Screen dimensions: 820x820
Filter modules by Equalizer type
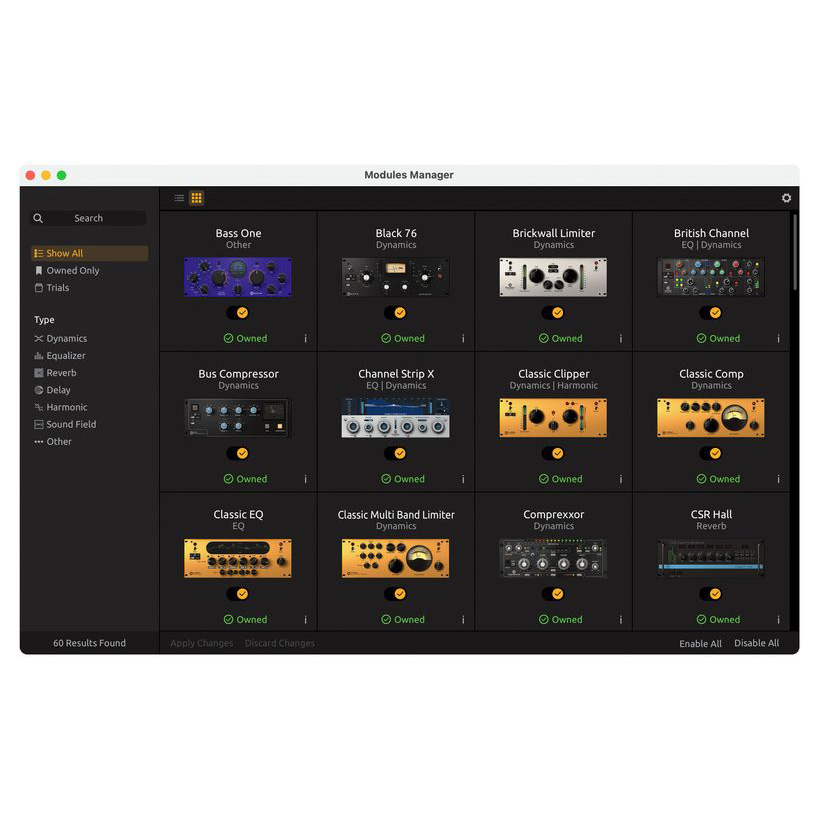60,356
